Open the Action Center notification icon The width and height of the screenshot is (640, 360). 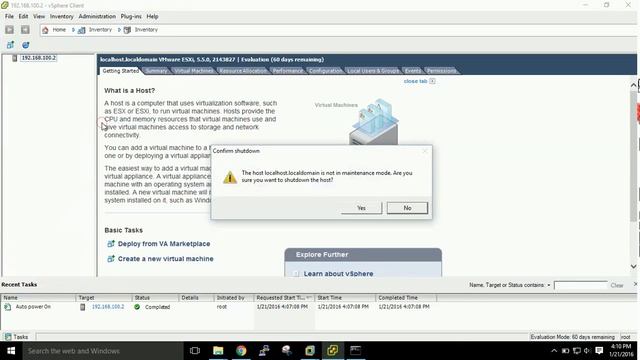(x=599, y=351)
